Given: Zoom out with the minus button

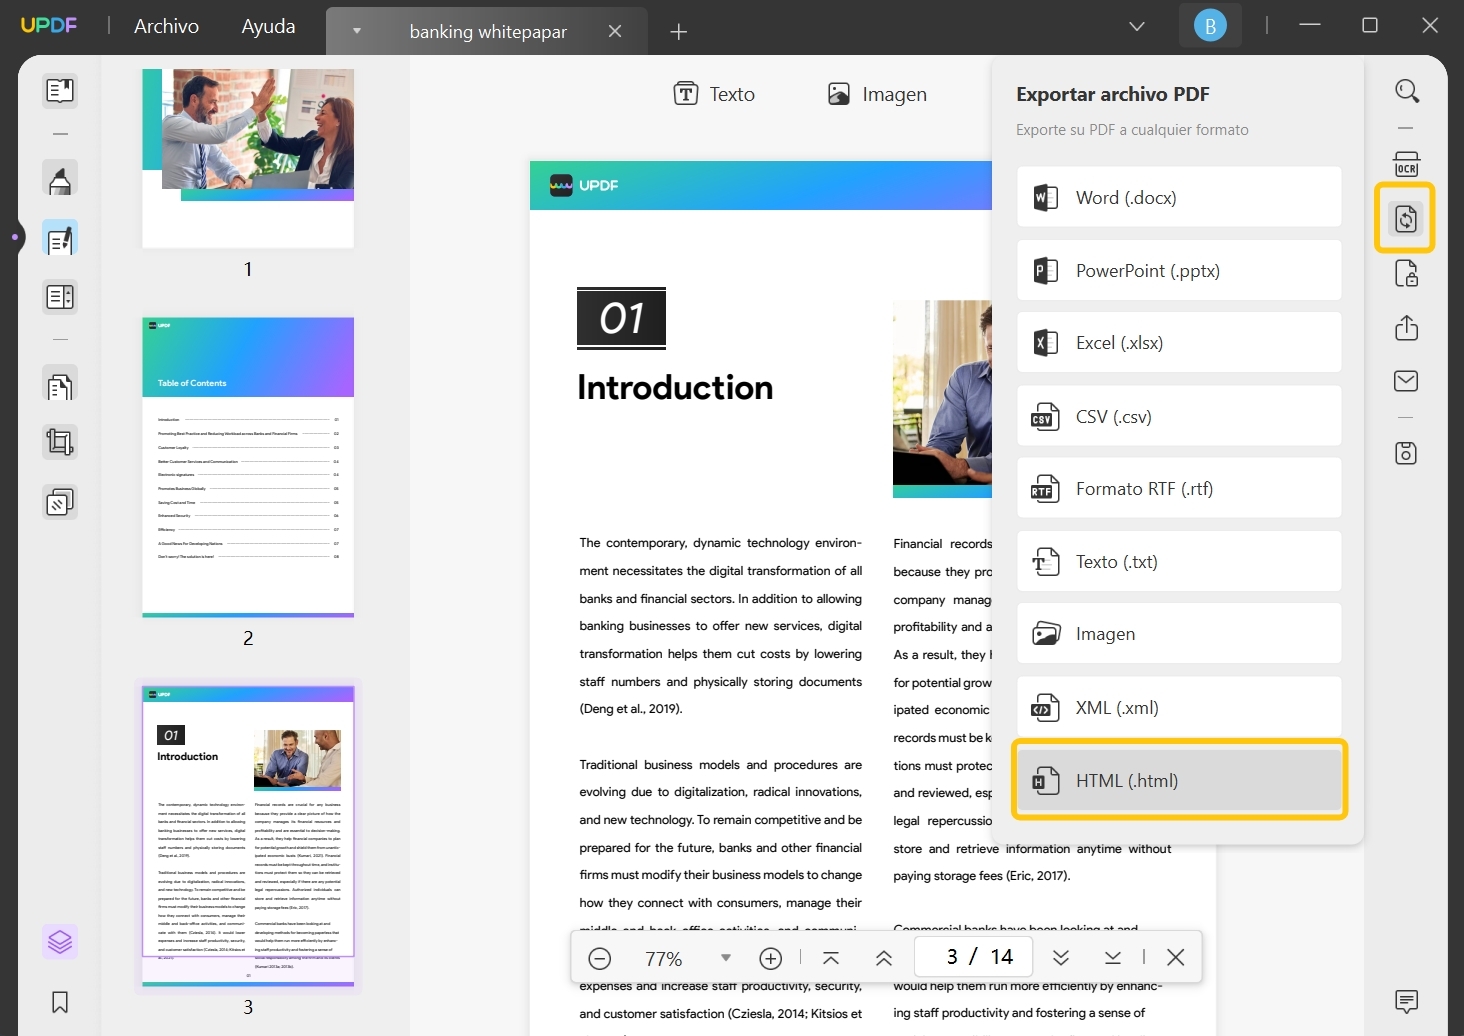Looking at the screenshot, I should (x=600, y=958).
